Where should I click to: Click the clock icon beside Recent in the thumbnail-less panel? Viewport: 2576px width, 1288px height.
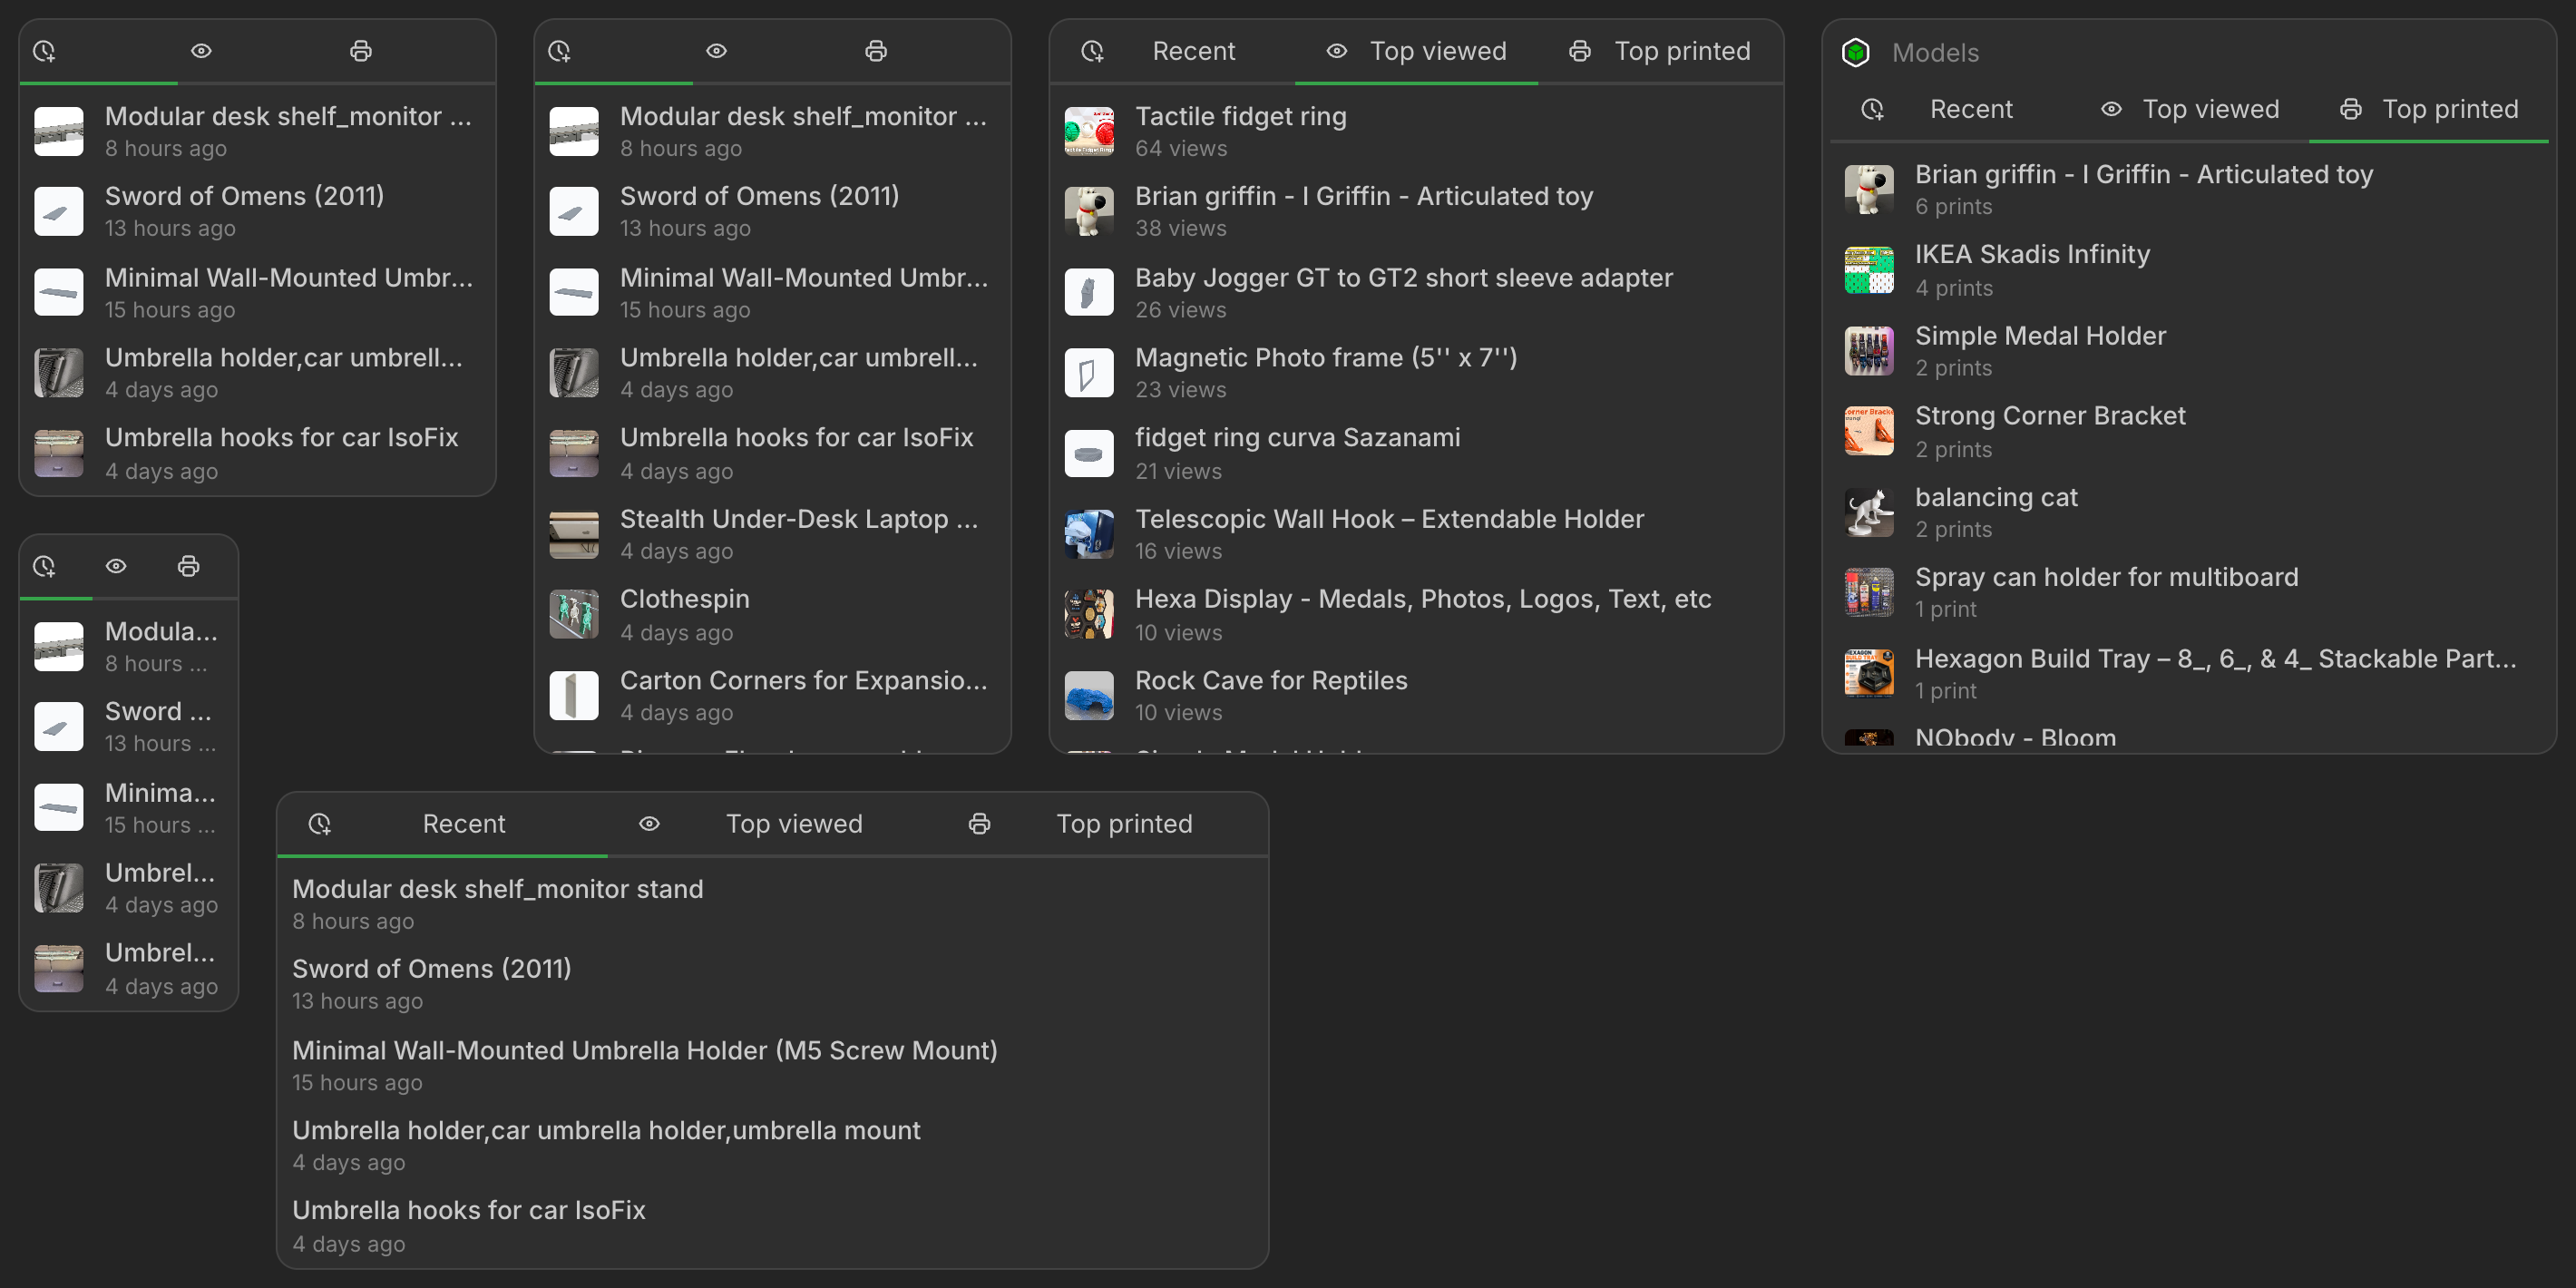pos(320,823)
